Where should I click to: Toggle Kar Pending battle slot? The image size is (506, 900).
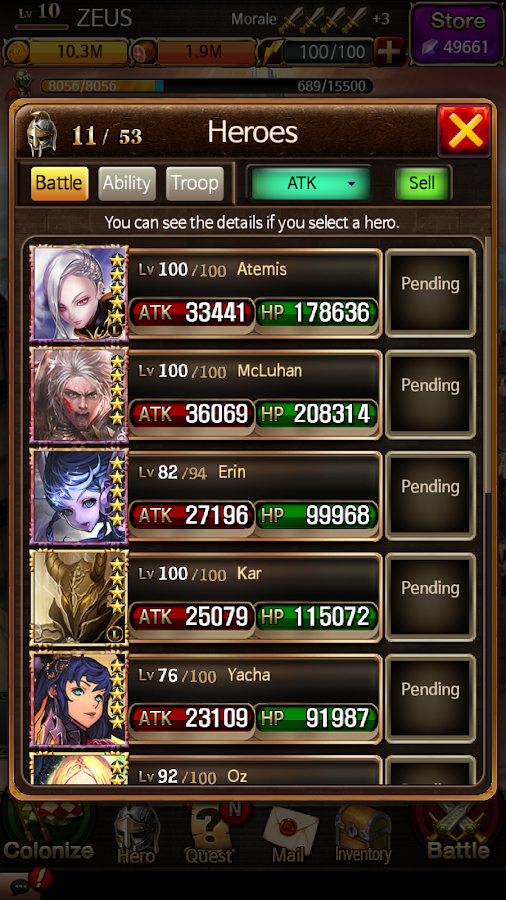430,597
